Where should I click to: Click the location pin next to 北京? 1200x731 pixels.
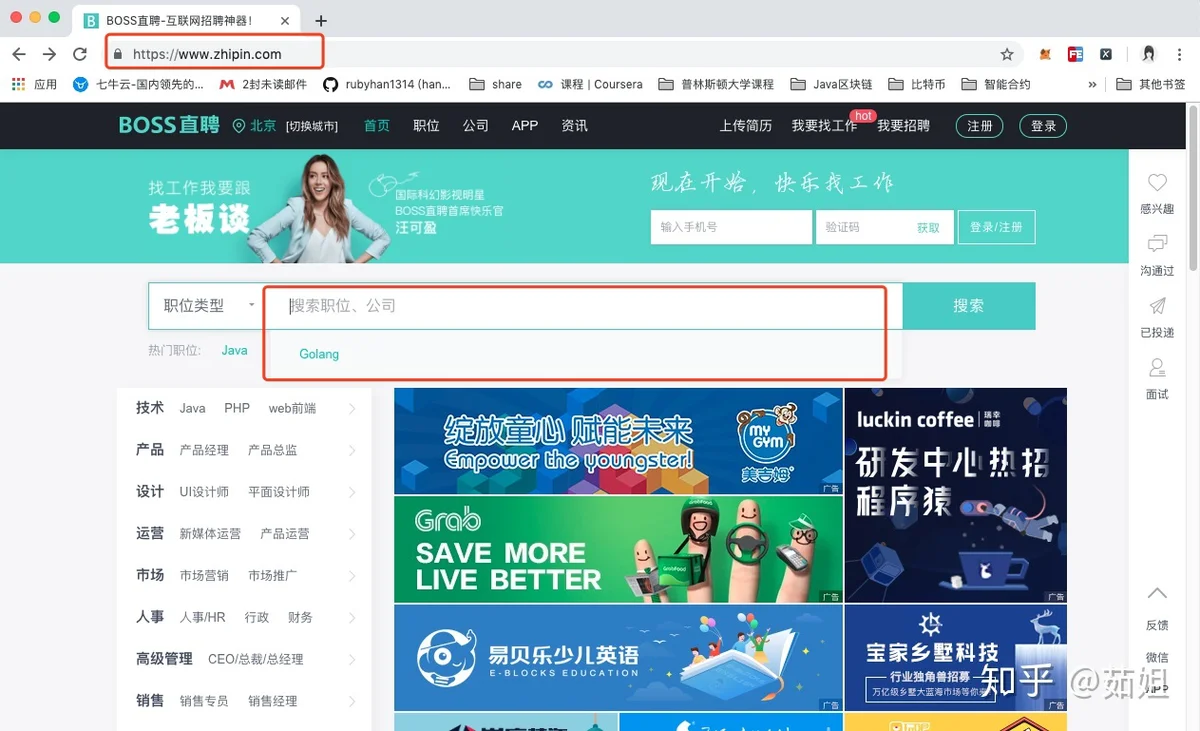[238, 126]
